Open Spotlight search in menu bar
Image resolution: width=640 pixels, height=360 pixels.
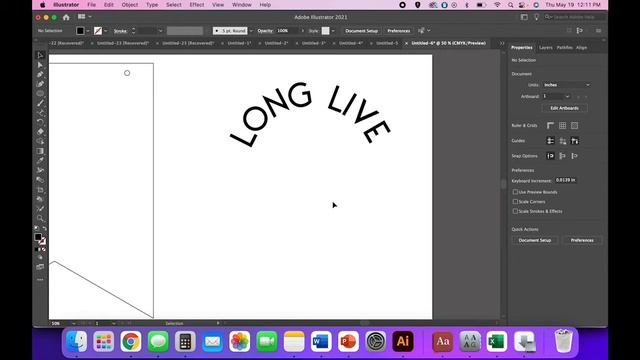coord(510,5)
